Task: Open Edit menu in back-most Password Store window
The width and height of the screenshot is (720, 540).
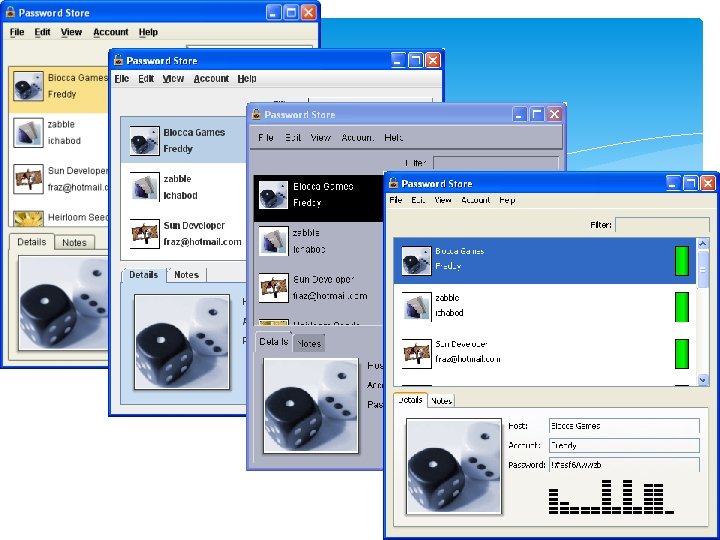Action: (x=42, y=32)
